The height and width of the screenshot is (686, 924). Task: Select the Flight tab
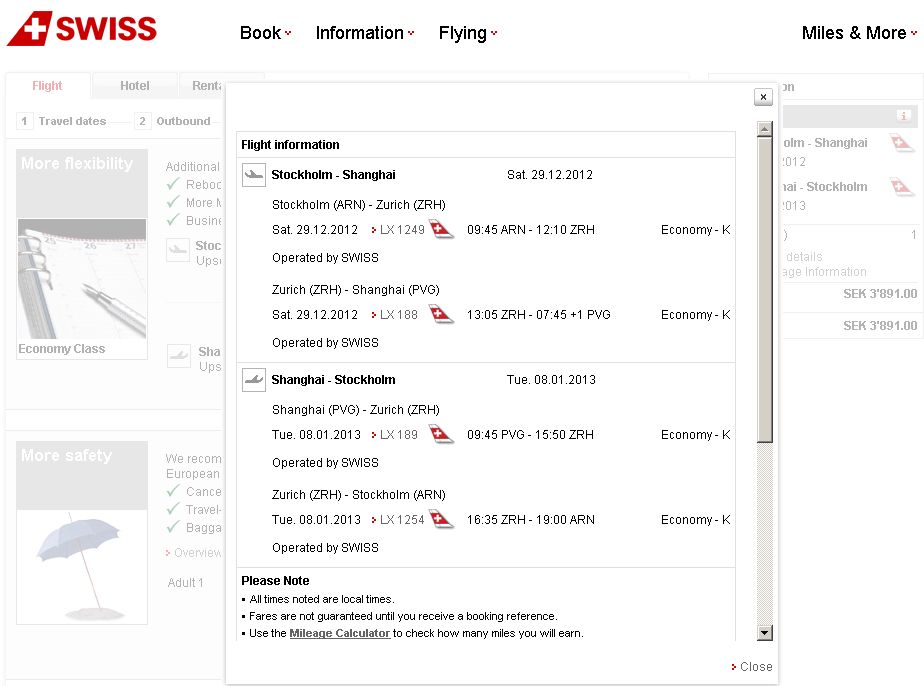pos(47,86)
